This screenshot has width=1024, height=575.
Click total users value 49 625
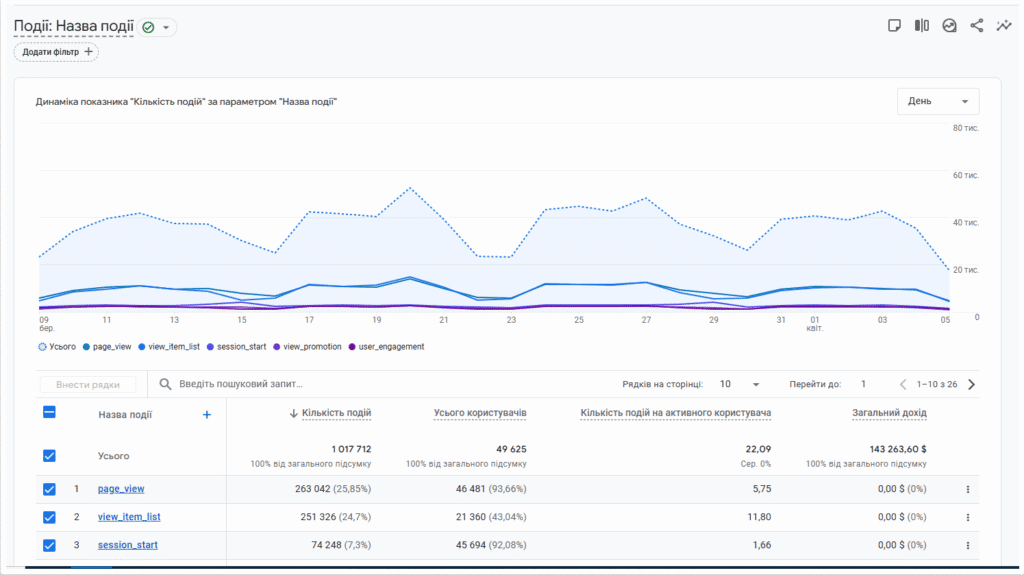(x=511, y=450)
